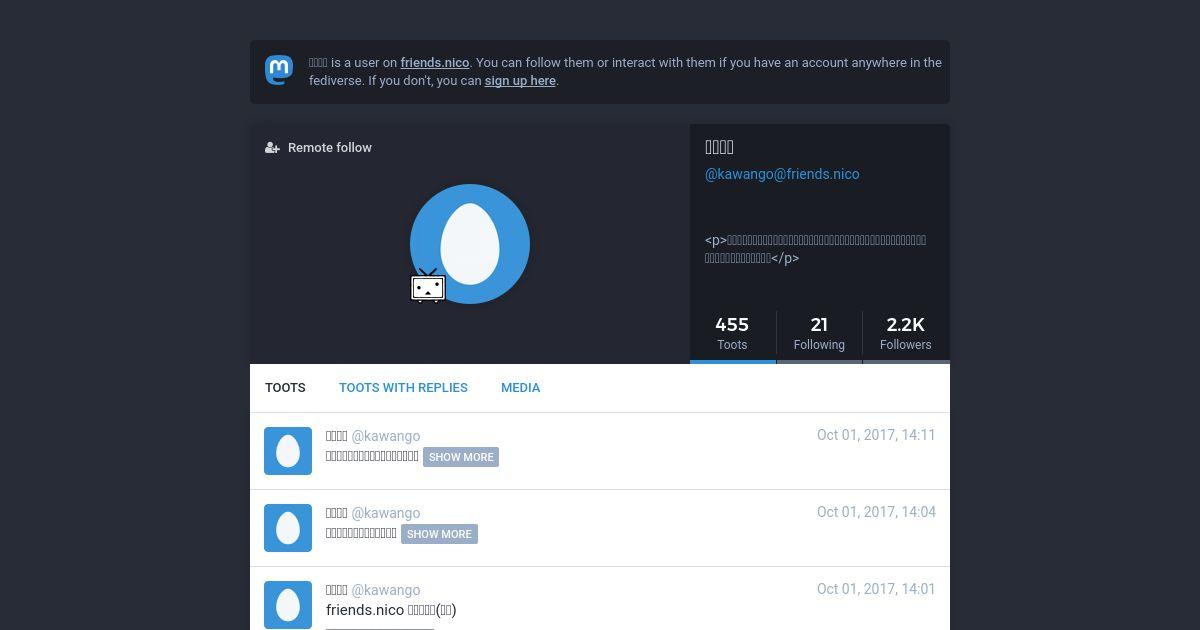The height and width of the screenshot is (630, 1200).
Task: Click avatar of the 14:01 toot
Action: 288,605
